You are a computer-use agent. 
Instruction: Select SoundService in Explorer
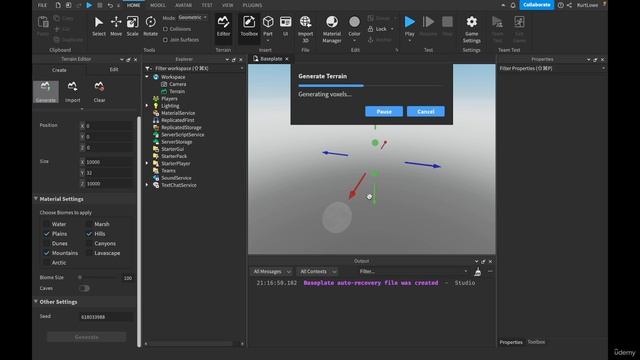[x=176, y=178]
